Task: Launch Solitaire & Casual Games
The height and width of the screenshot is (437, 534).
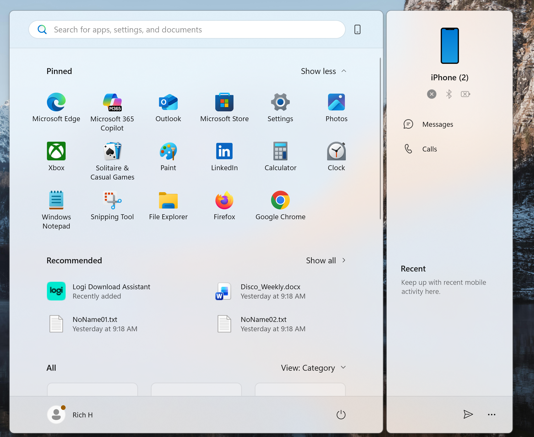Action: (112, 161)
